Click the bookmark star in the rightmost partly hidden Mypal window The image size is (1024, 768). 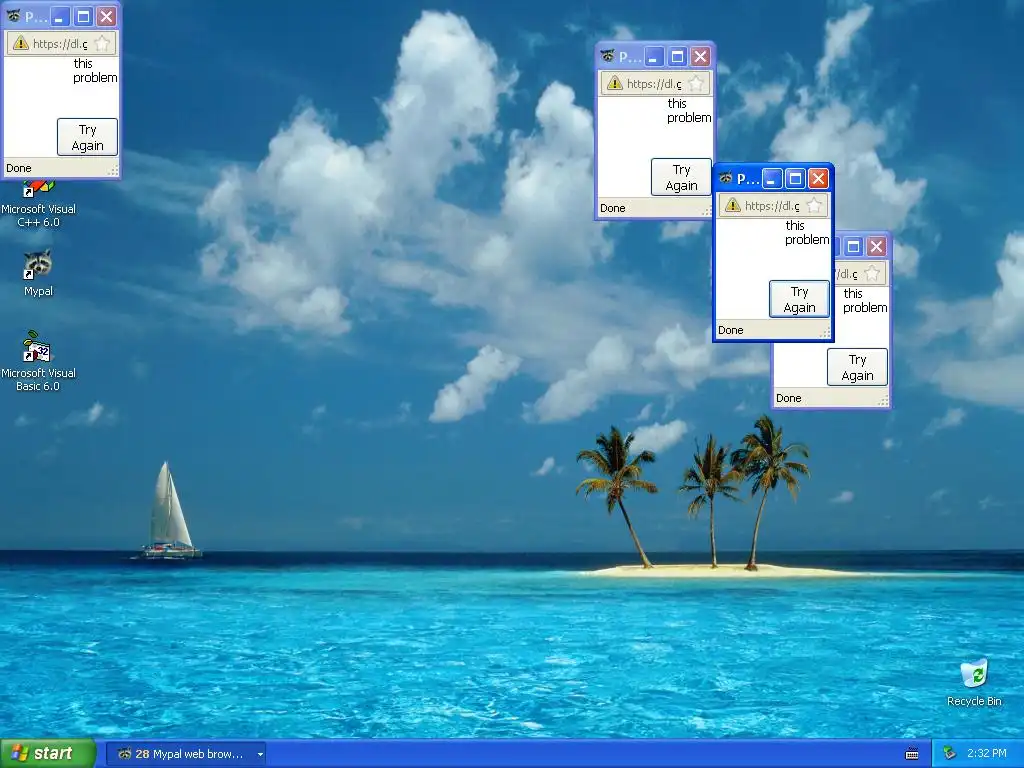[872, 274]
